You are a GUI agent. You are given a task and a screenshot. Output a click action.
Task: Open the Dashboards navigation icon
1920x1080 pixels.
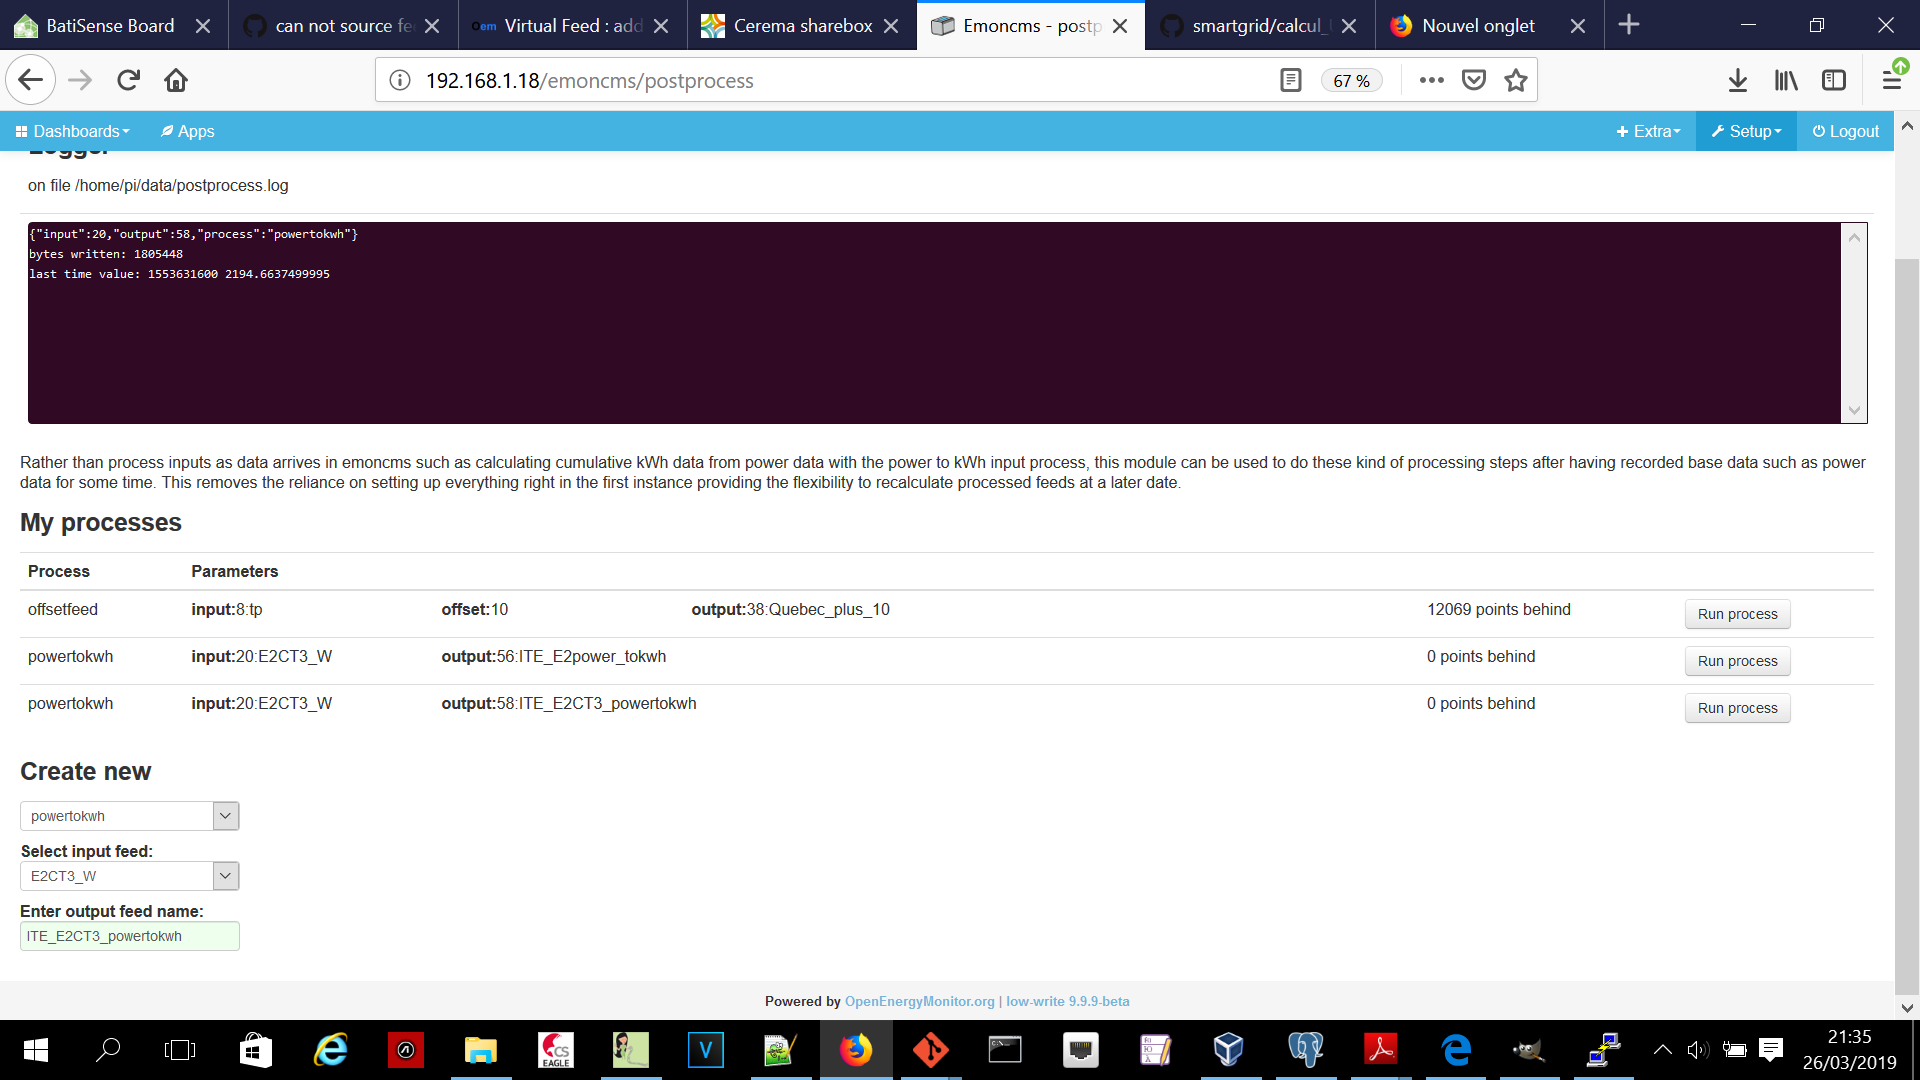[19, 131]
